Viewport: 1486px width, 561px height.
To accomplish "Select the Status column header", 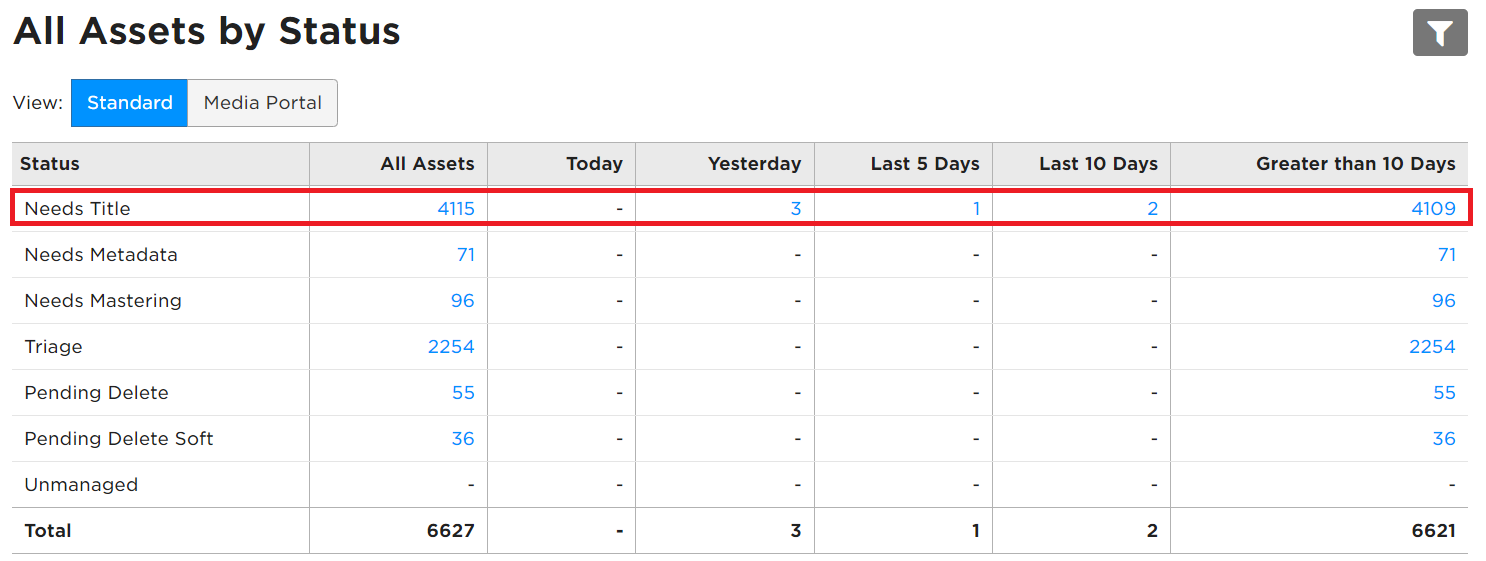I will pos(50,164).
